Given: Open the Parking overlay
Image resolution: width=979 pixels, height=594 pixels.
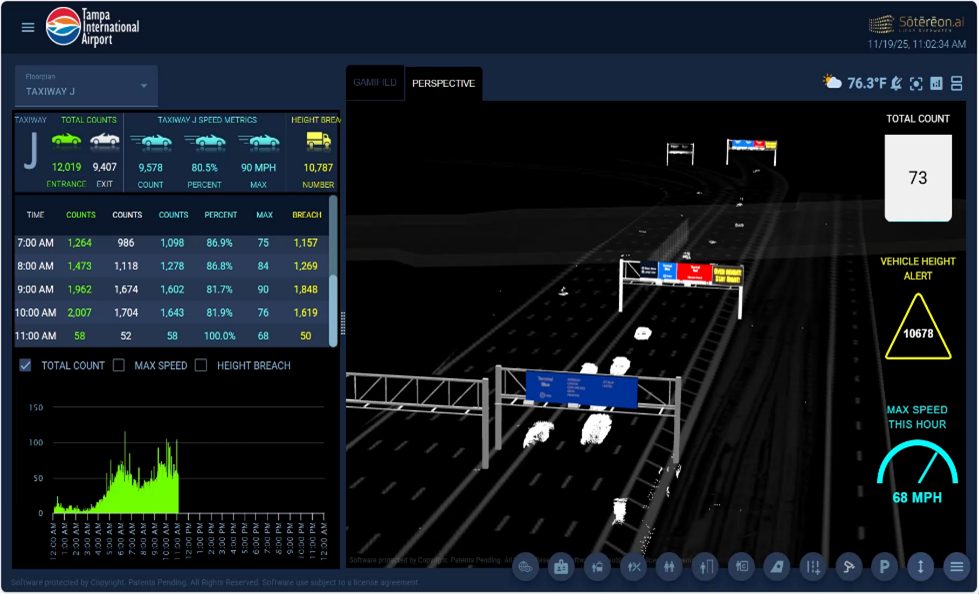Looking at the screenshot, I should point(884,566).
